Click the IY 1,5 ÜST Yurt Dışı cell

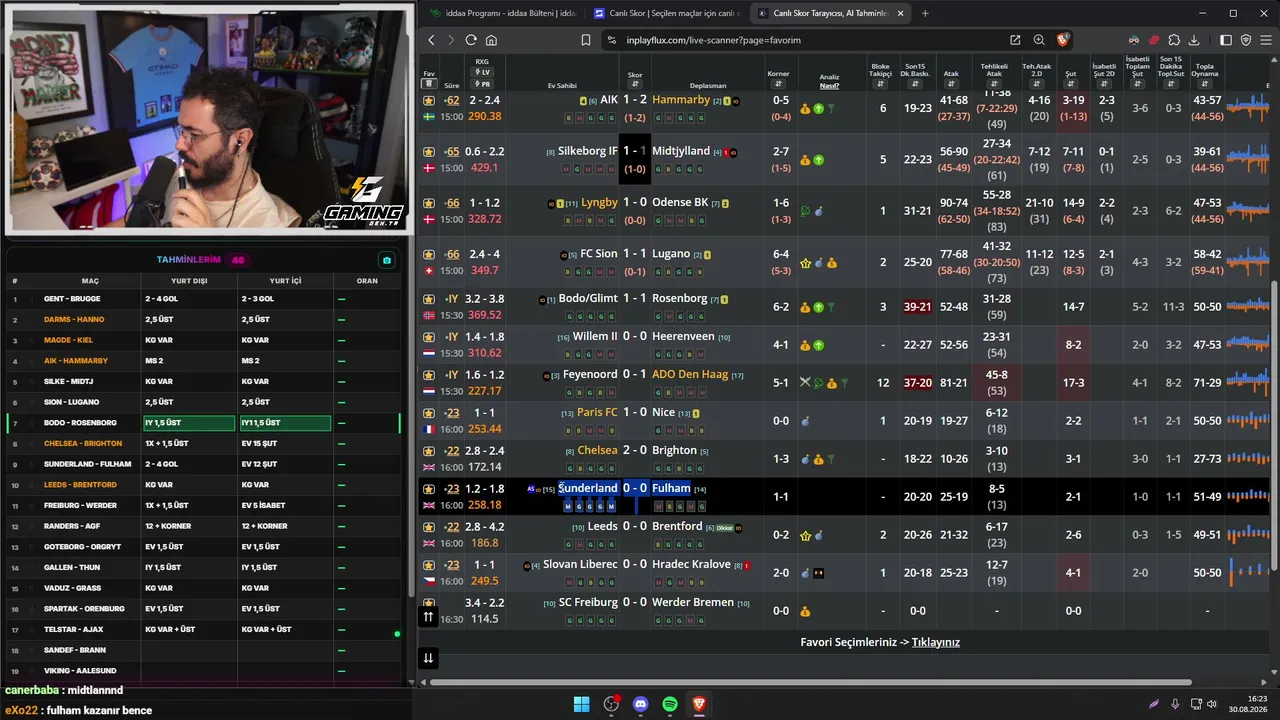[x=189, y=423]
